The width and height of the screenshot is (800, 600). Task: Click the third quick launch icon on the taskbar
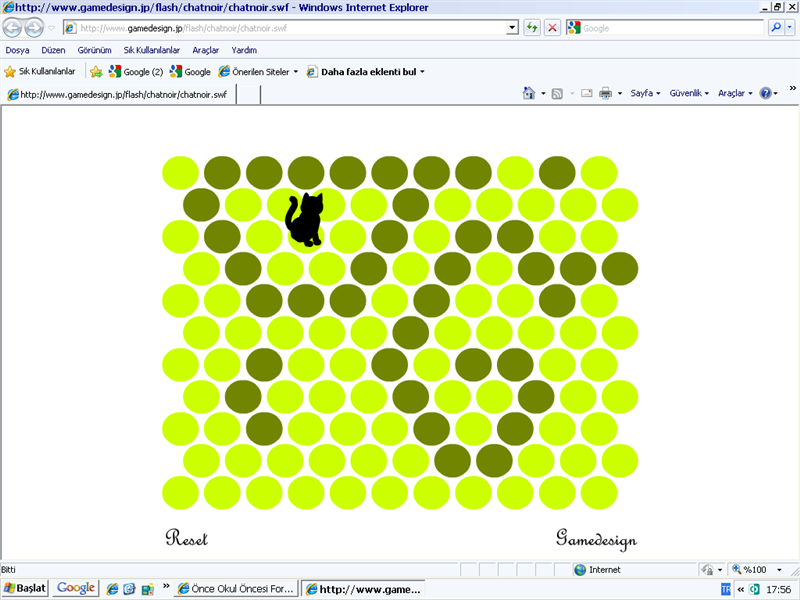[x=147, y=589]
